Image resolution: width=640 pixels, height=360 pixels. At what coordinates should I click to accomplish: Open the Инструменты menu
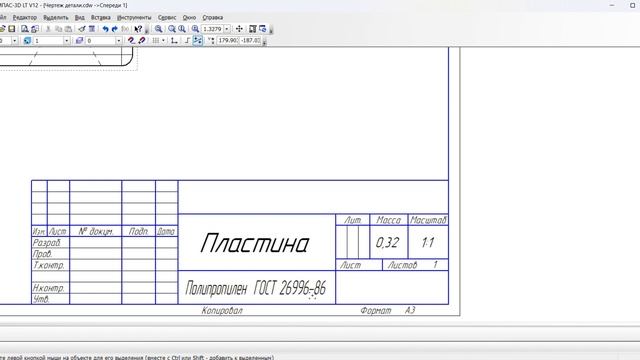(134, 18)
